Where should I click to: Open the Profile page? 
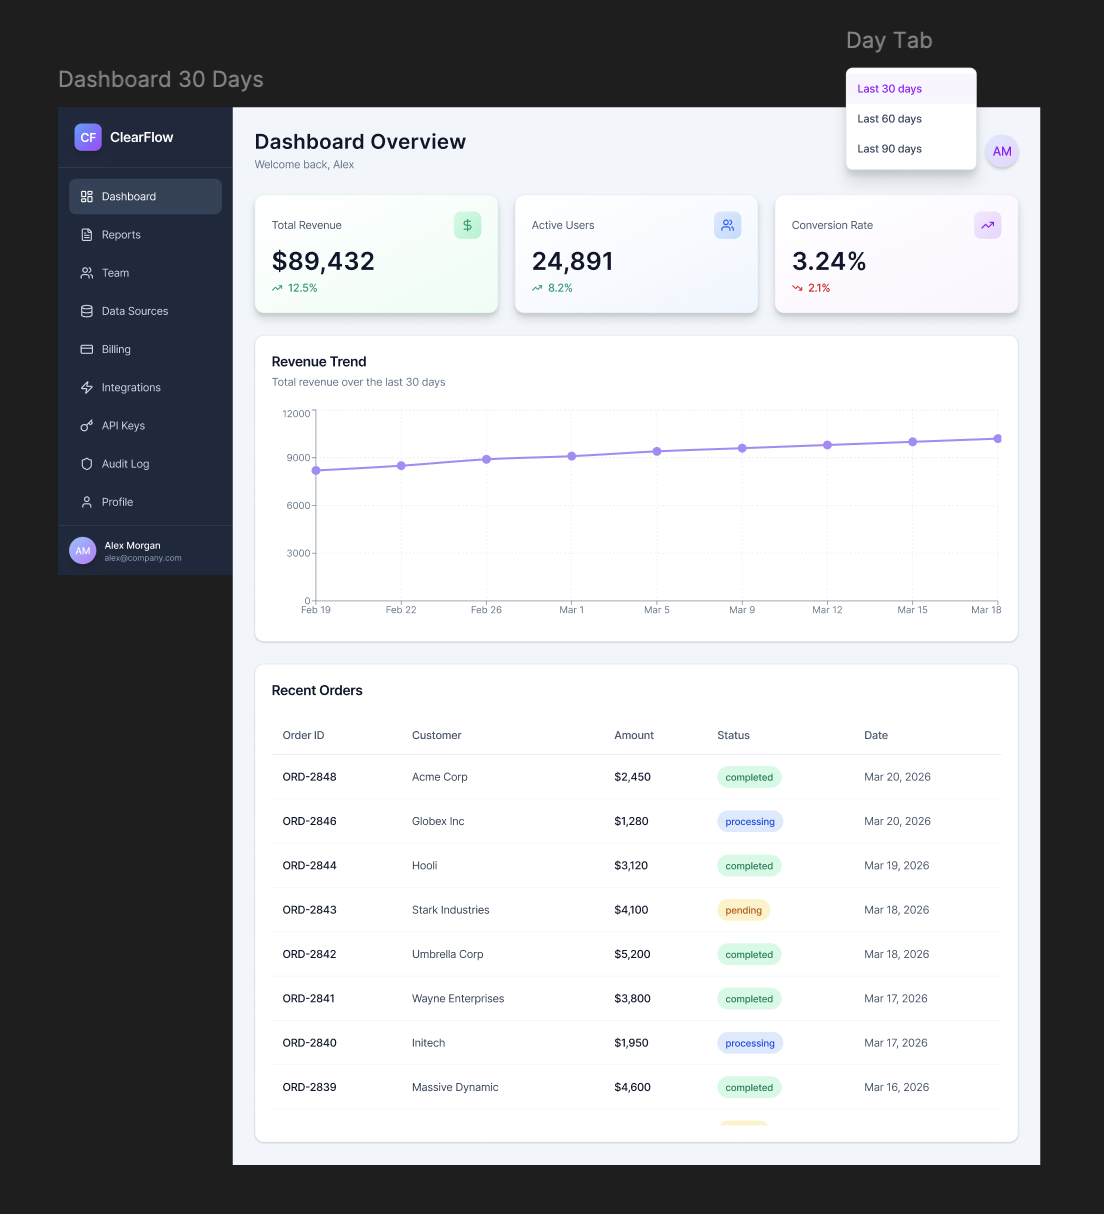(145, 502)
